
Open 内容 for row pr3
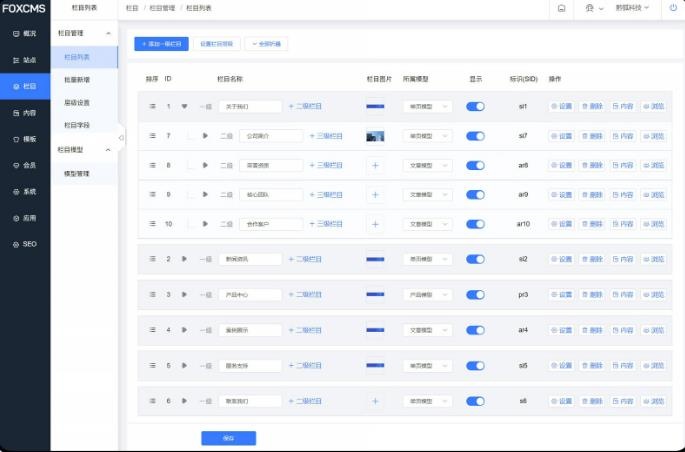(622, 294)
